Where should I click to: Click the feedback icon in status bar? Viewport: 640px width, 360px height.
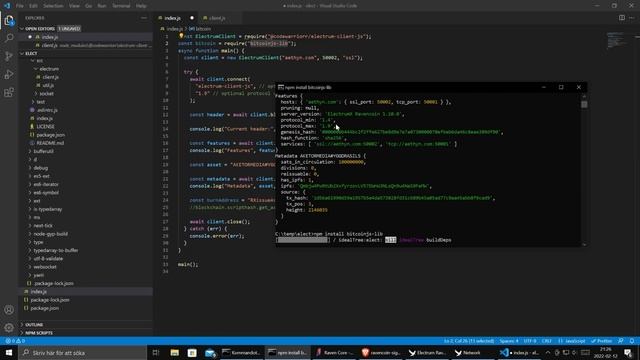coord(621,341)
